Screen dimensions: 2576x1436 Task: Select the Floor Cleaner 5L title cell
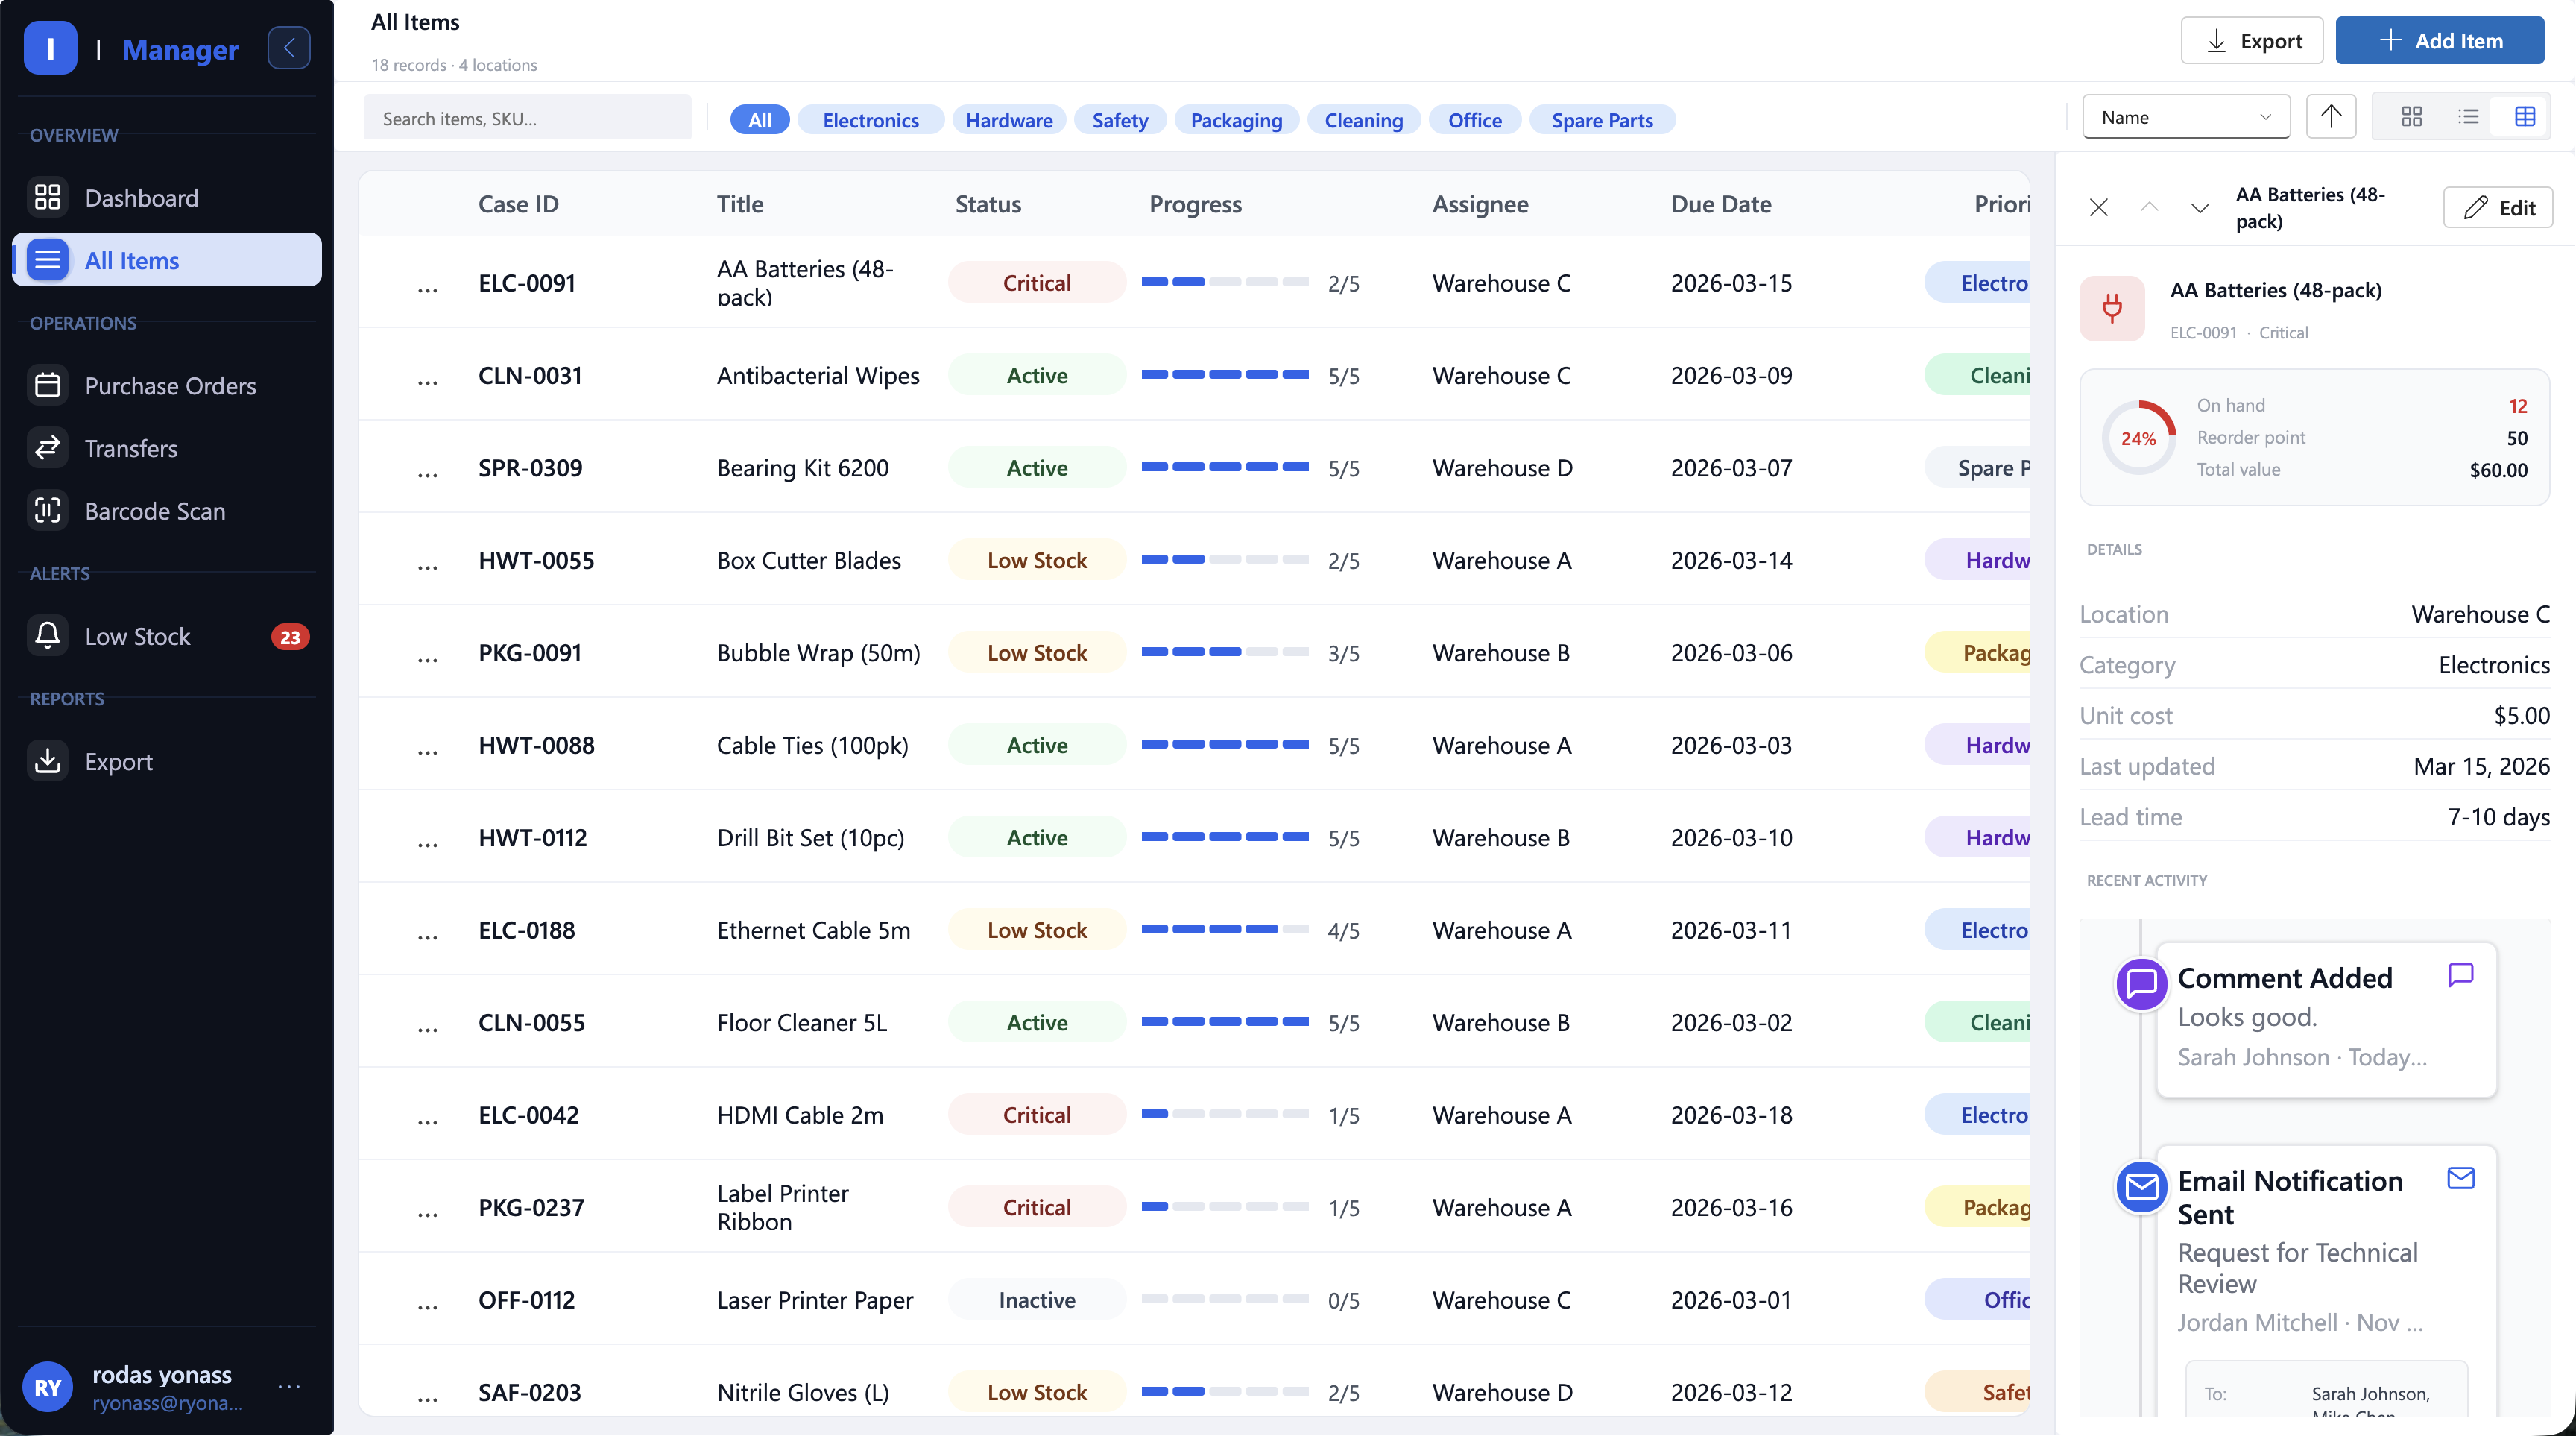pos(801,1022)
